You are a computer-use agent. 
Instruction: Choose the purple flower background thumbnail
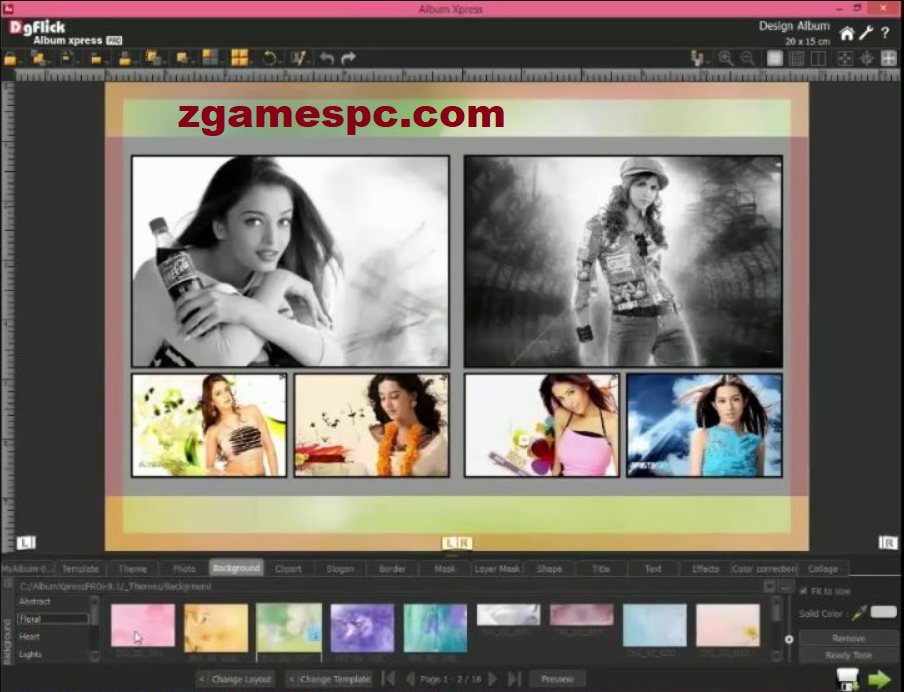tap(362, 627)
